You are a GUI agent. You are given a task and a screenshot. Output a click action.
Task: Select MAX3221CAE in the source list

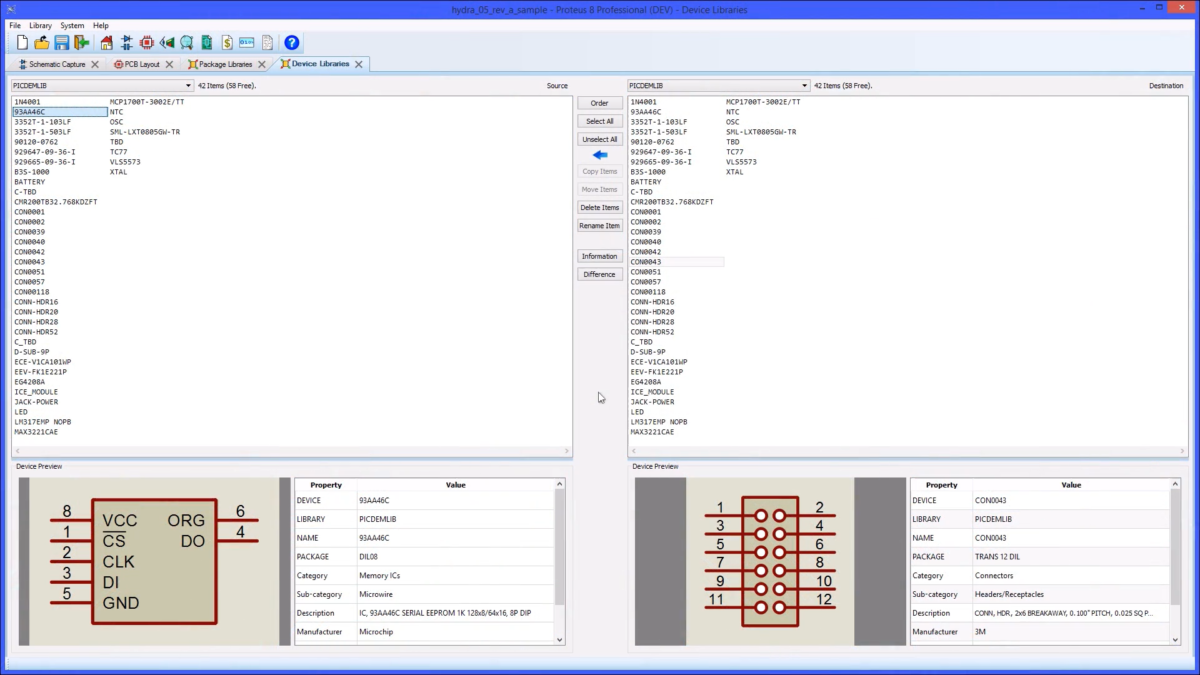36,432
